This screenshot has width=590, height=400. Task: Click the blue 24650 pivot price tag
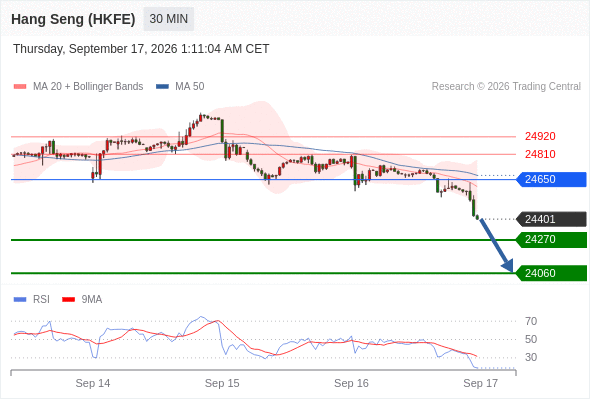click(x=551, y=179)
